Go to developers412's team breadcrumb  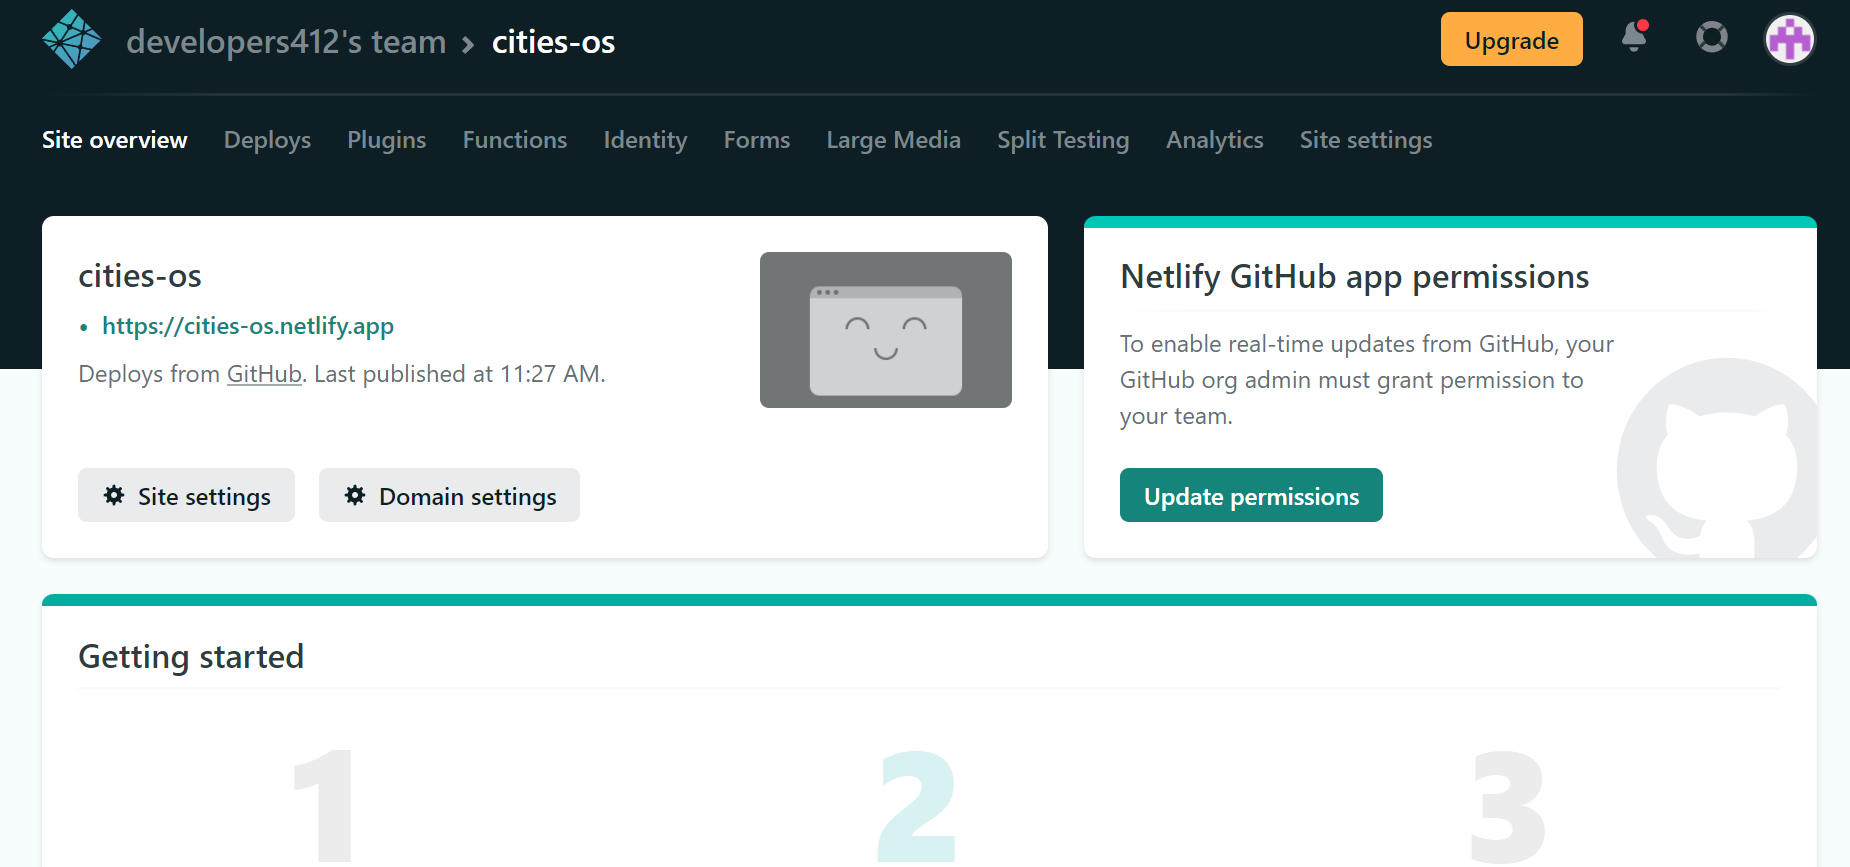coord(286,42)
